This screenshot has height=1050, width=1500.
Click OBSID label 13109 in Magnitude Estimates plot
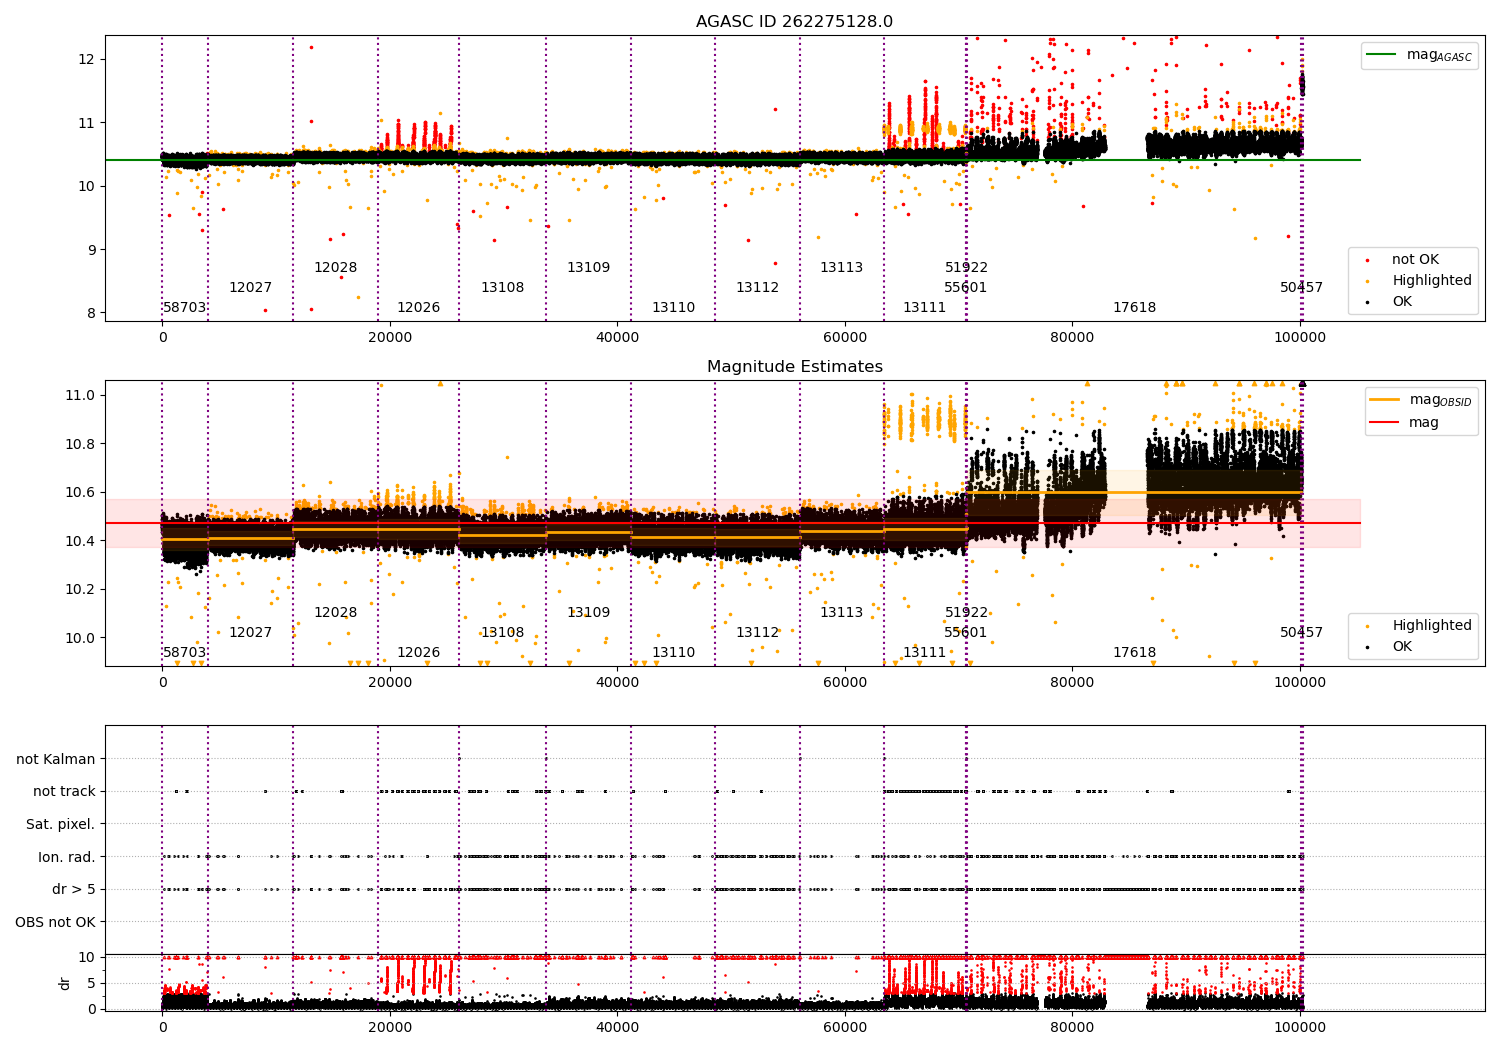click(x=588, y=612)
